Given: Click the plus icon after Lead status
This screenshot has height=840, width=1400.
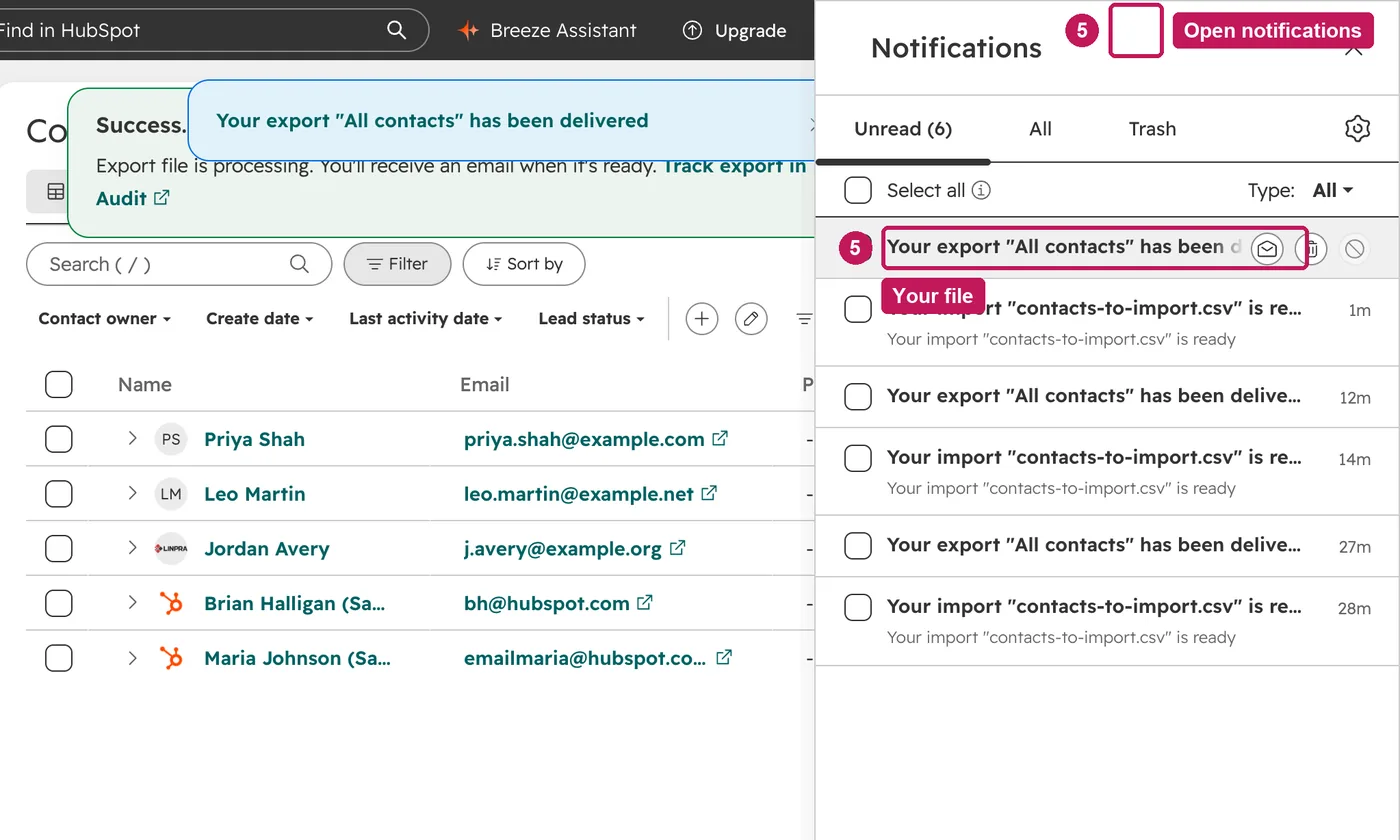Looking at the screenshot, I should click(702, 319).
